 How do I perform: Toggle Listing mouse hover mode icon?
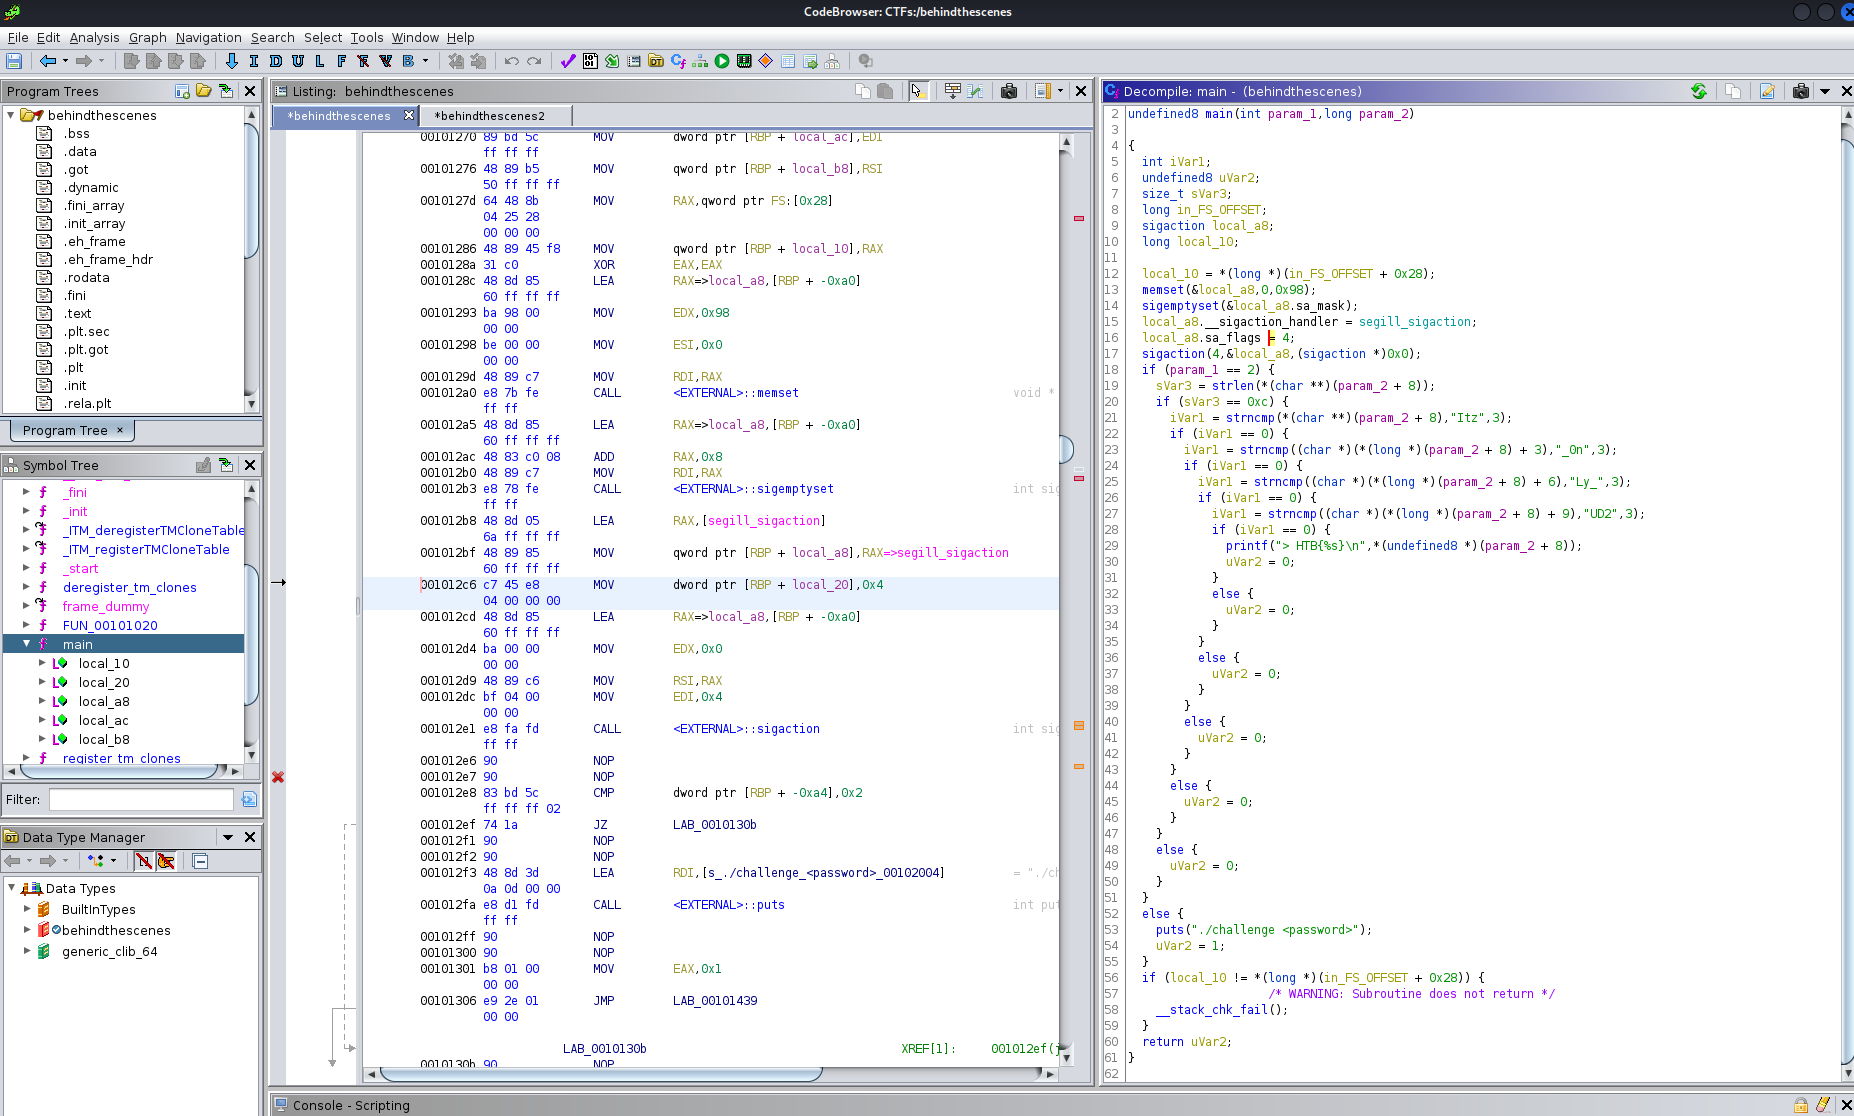918,91
